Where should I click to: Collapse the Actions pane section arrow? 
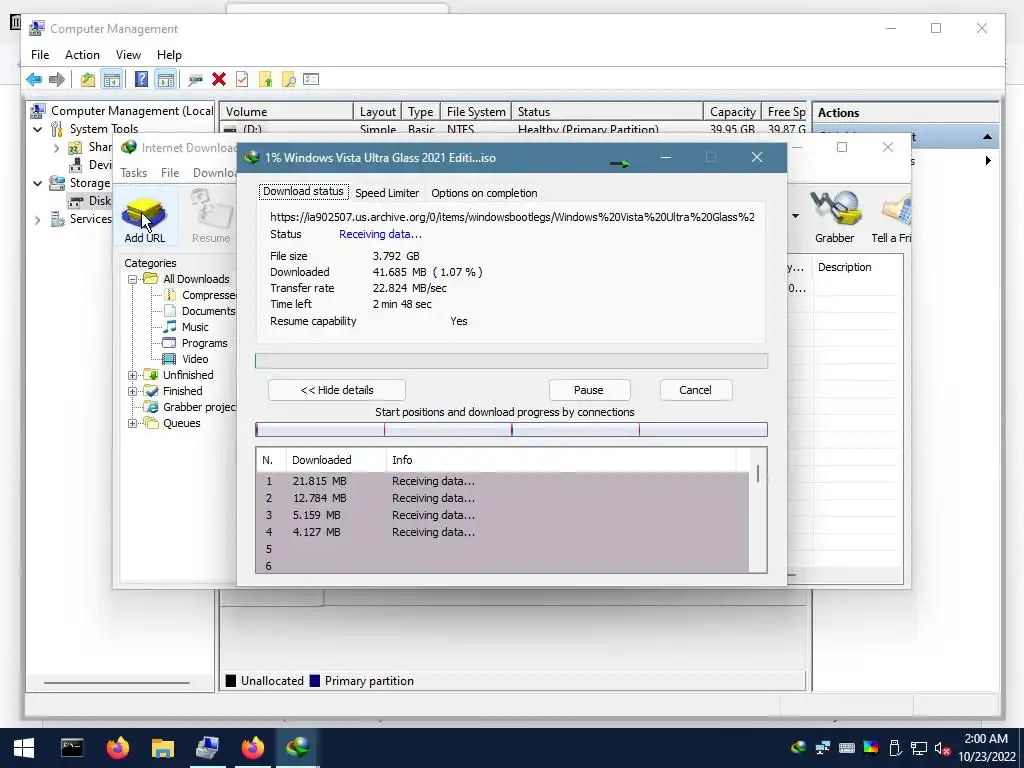(x=987, y=136)
